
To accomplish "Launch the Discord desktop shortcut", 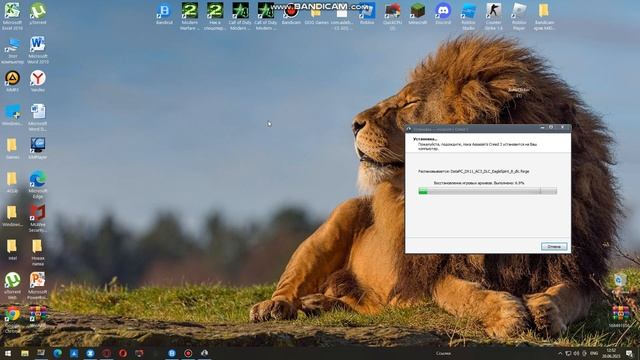I will point(443,14).
